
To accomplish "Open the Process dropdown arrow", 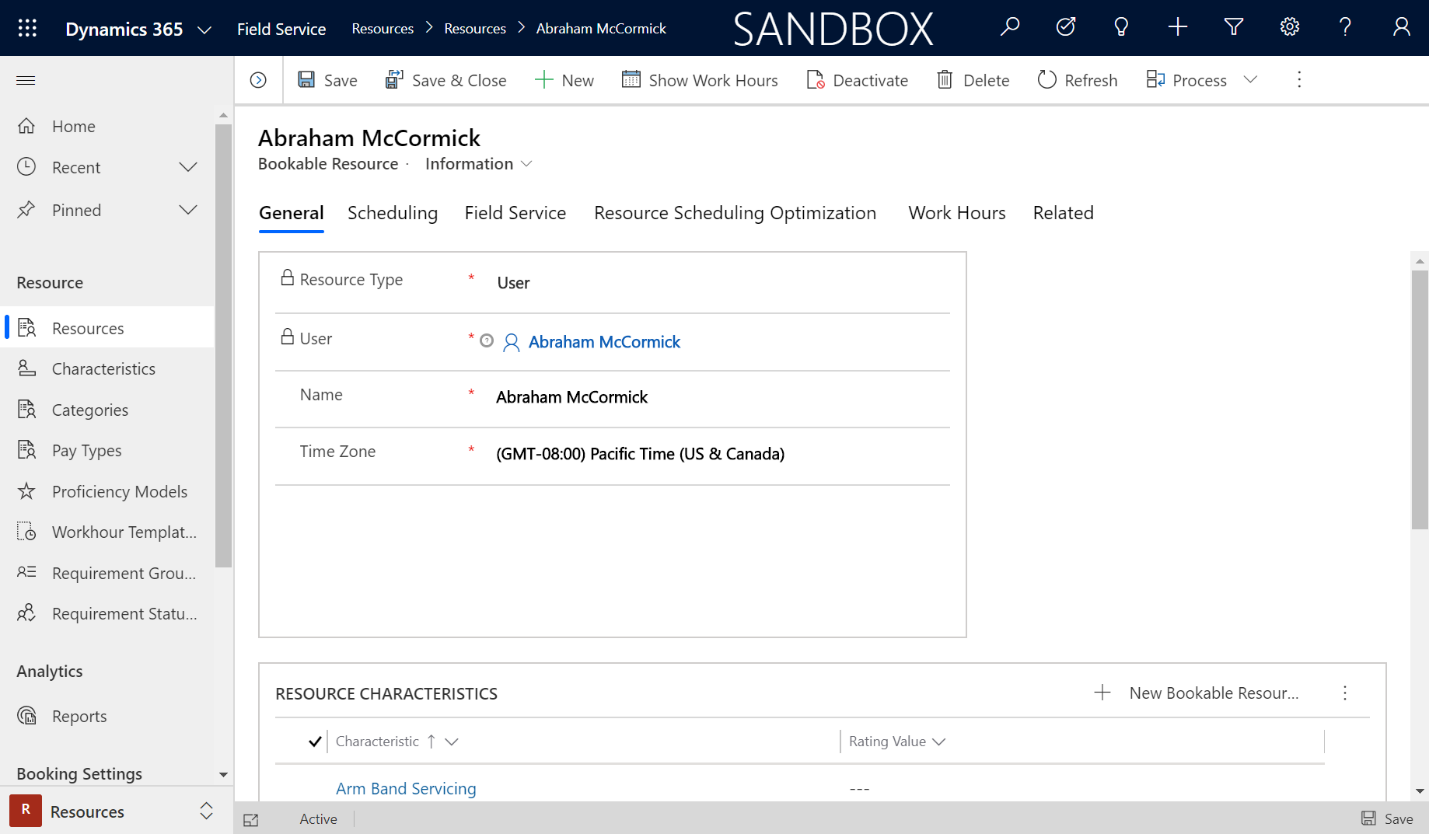I will (1250, 80).
